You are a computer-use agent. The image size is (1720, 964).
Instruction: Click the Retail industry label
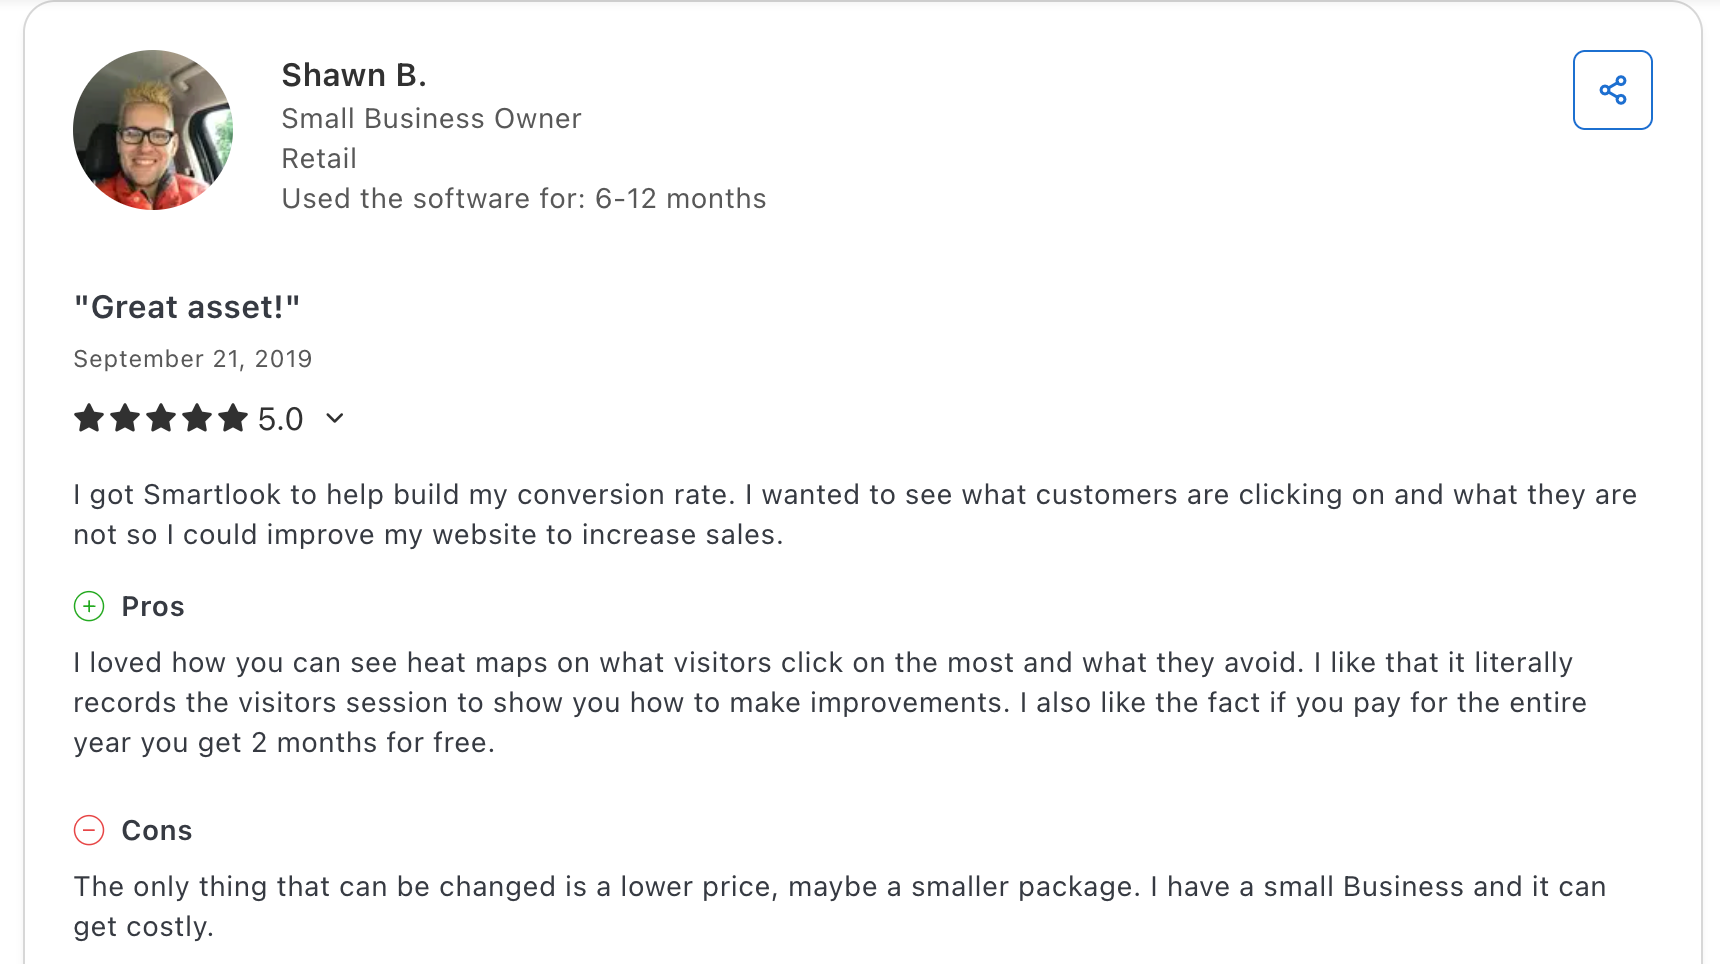(x=319, y=159)
